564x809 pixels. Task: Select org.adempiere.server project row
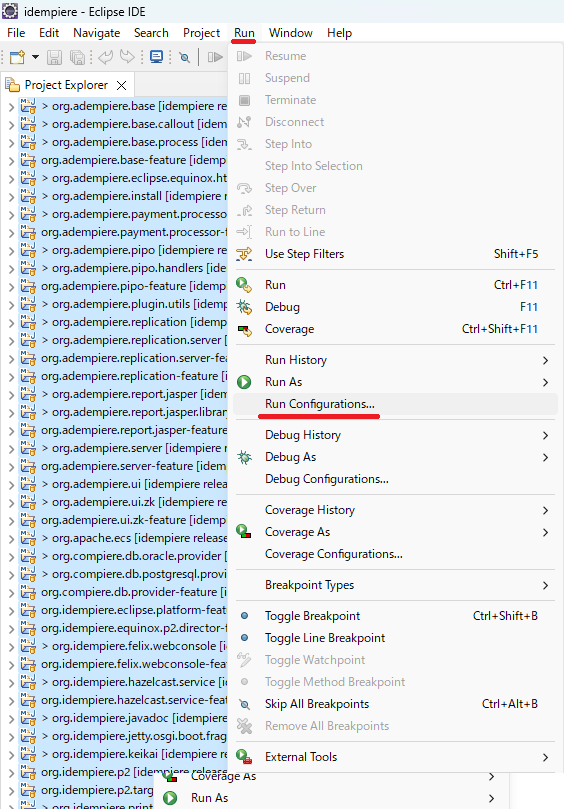coord(134,448)
